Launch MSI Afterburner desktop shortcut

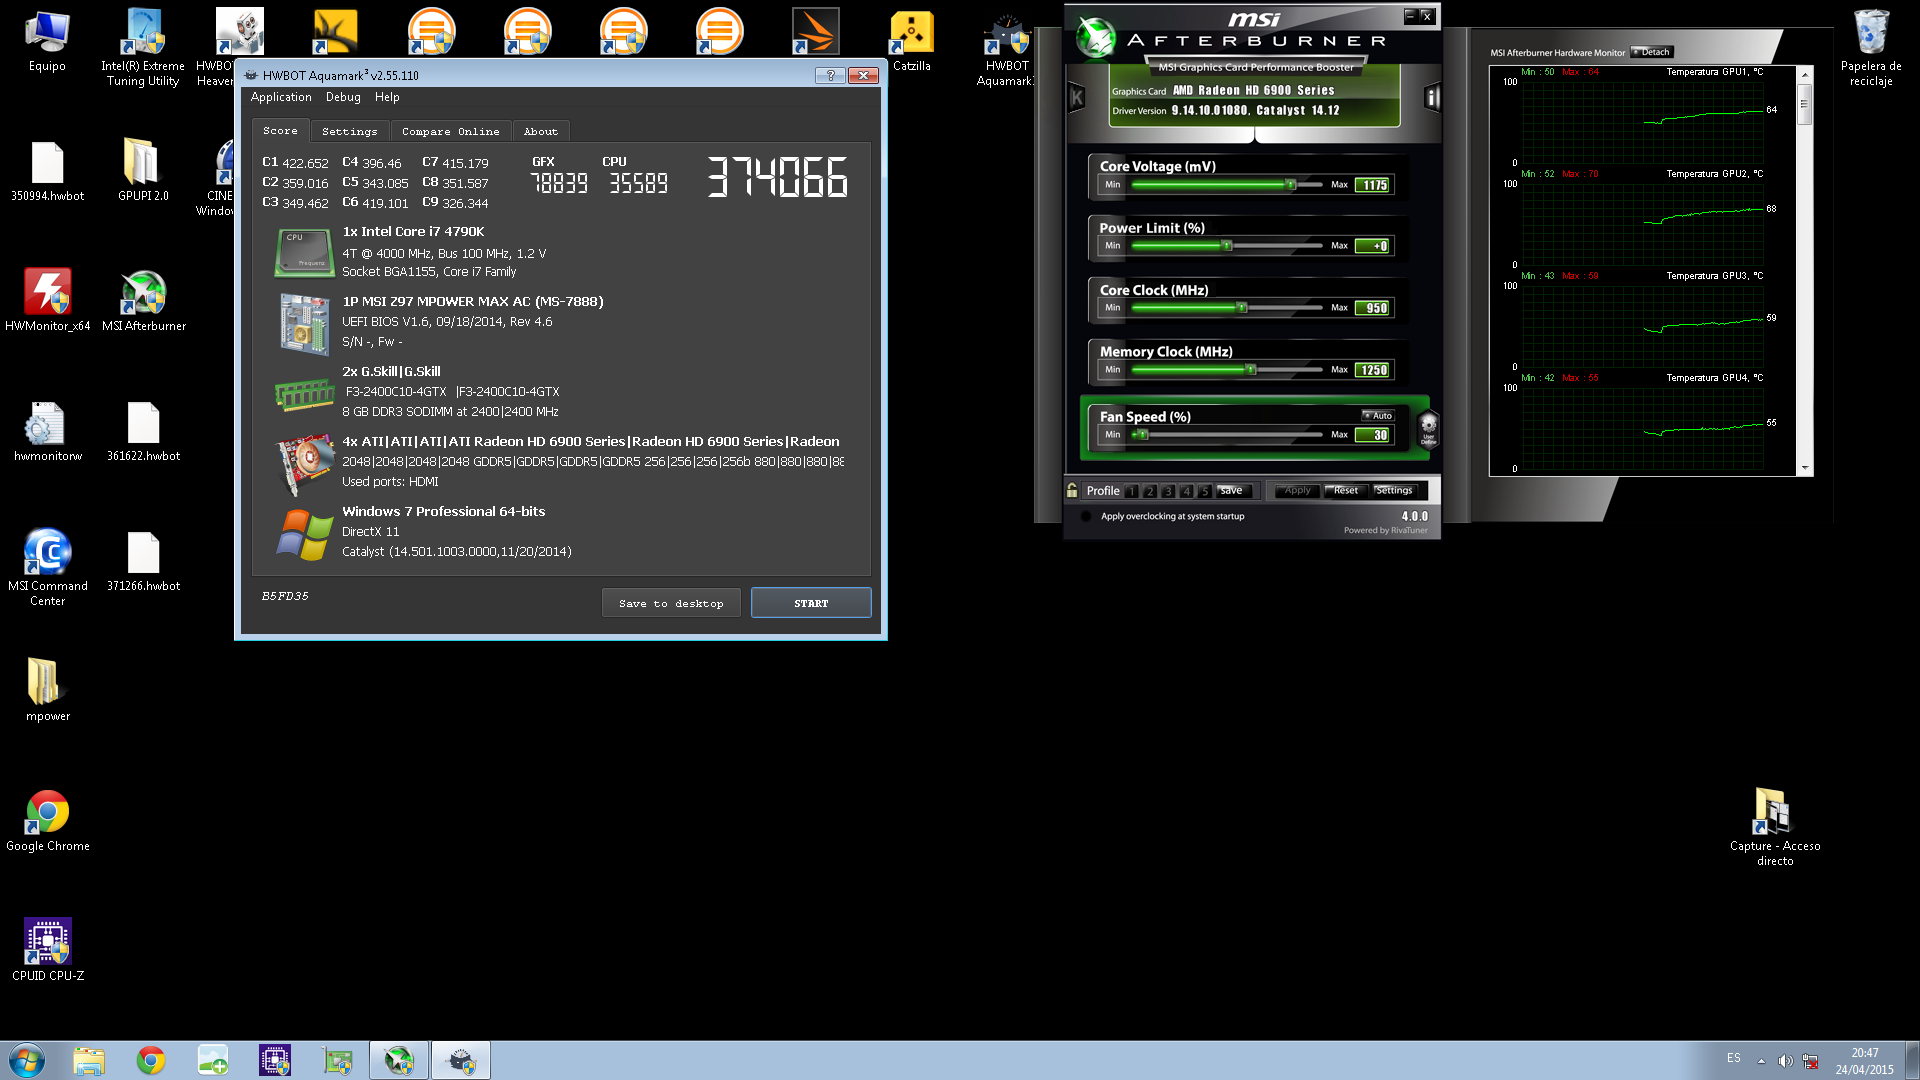coord(143,300)
